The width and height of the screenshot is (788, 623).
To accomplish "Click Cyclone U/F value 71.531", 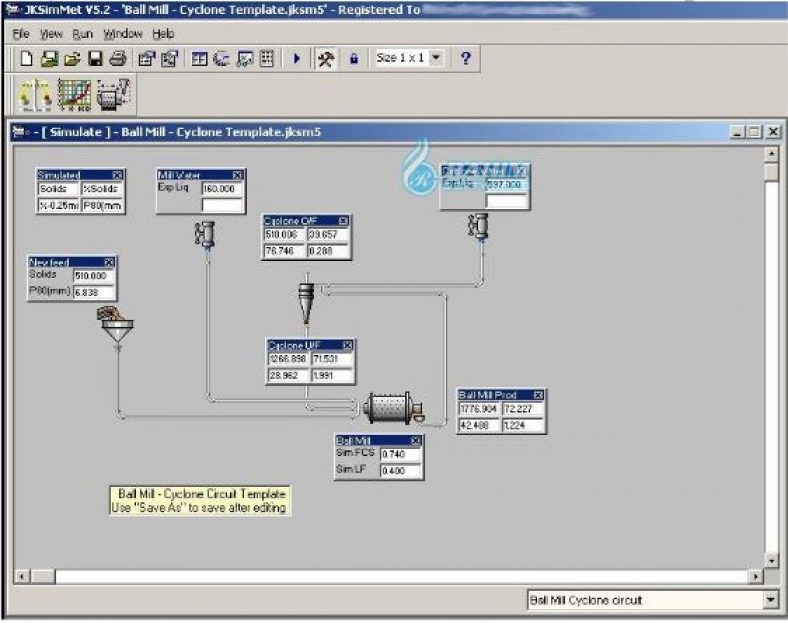I will 332,359.
